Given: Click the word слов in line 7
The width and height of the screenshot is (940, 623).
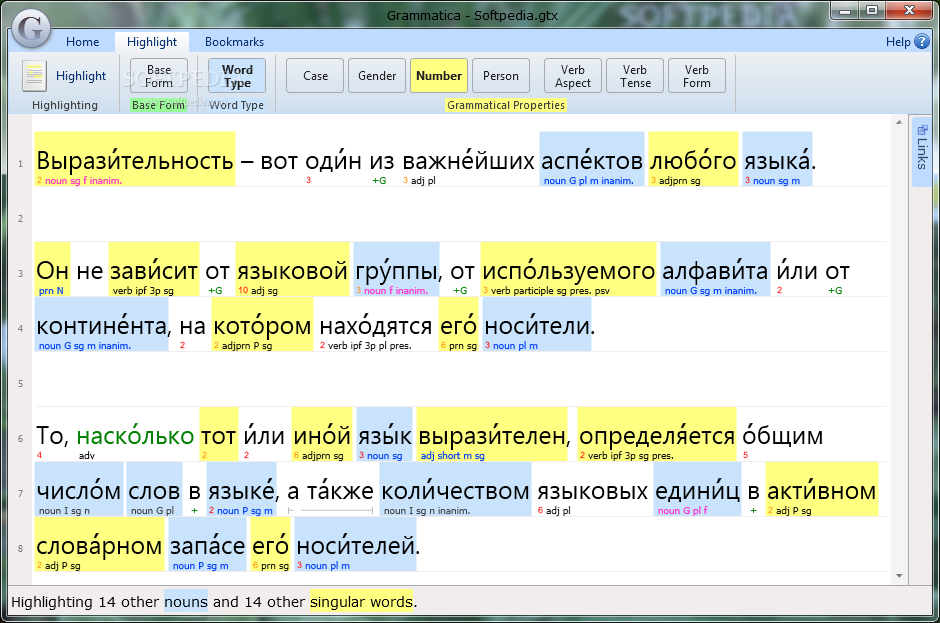Looking at the screenshot, I should (154, 491).
